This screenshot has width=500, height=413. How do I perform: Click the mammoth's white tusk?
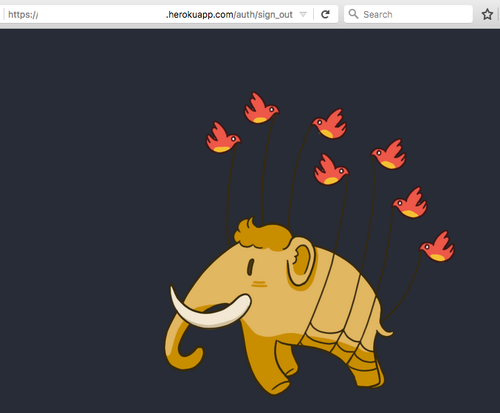[210, 308]
